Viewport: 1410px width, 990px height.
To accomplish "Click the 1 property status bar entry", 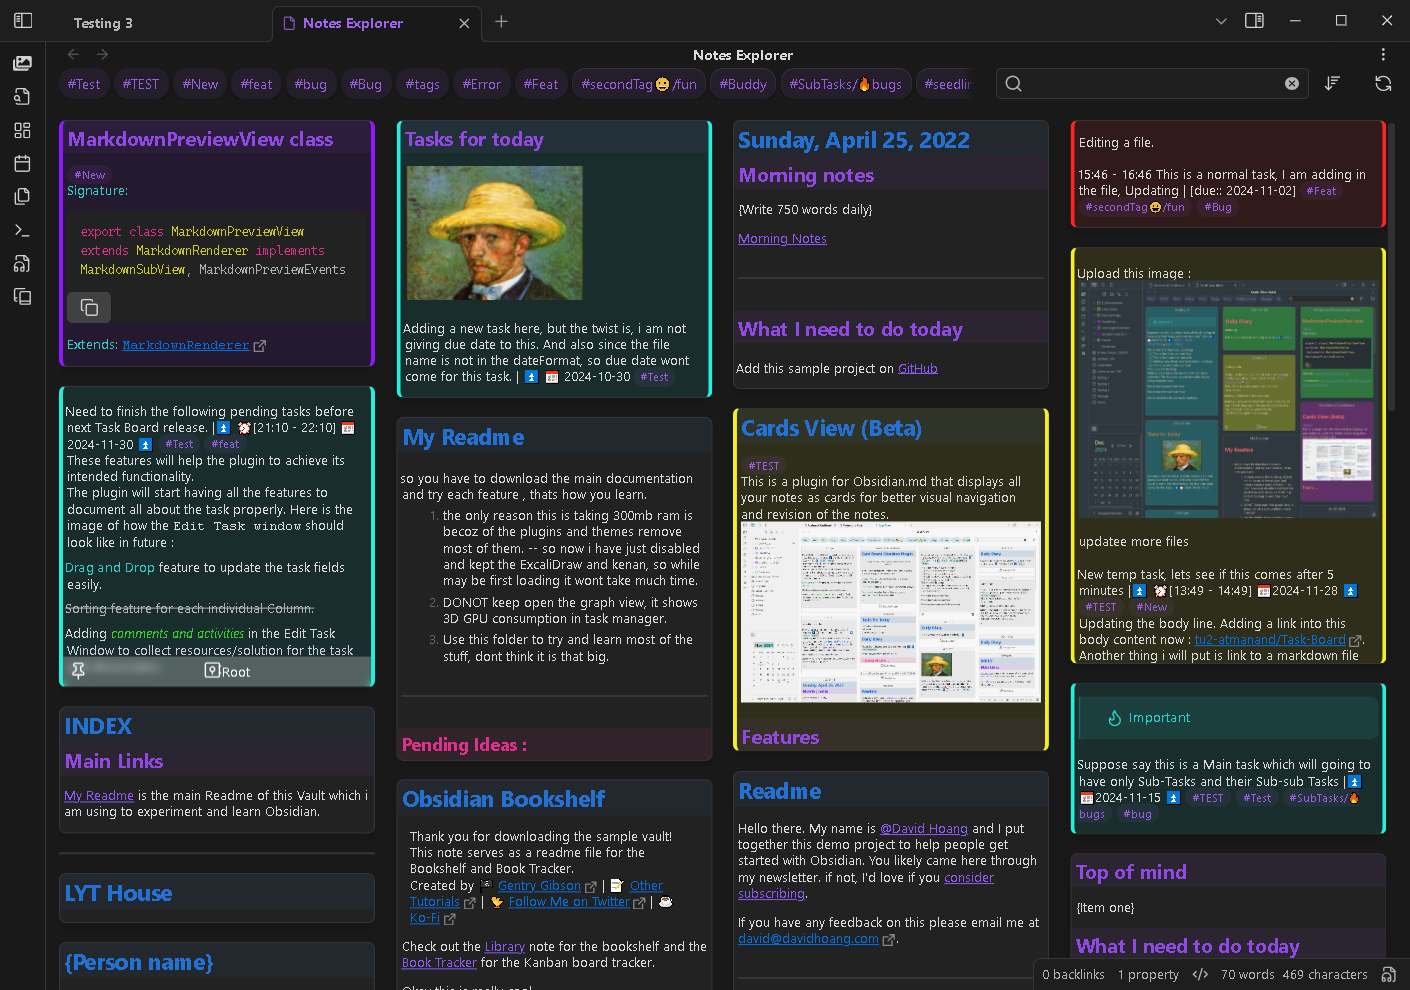I will 1148,974.
